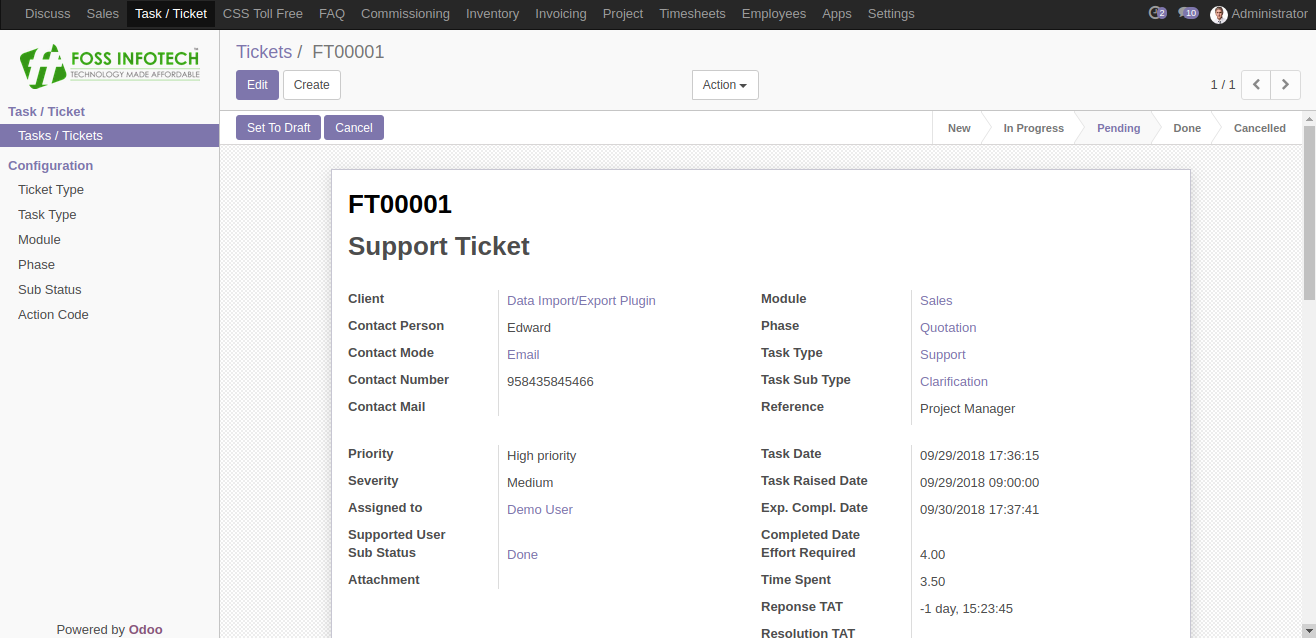Click the Cancel button
The image size is (1316, 638).
(x=354, y=128)
